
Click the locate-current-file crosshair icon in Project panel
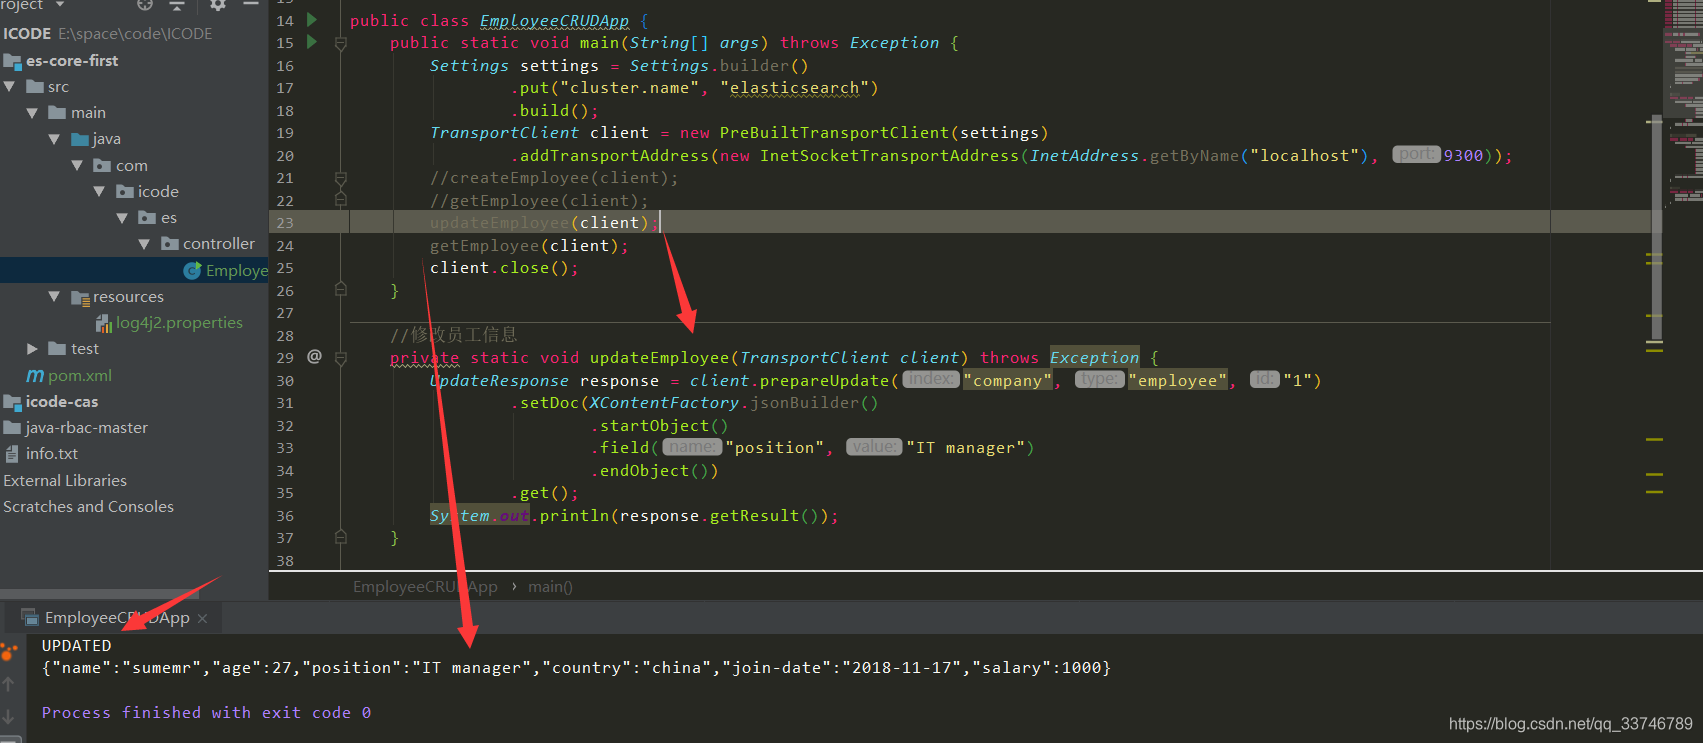point(145,5)
